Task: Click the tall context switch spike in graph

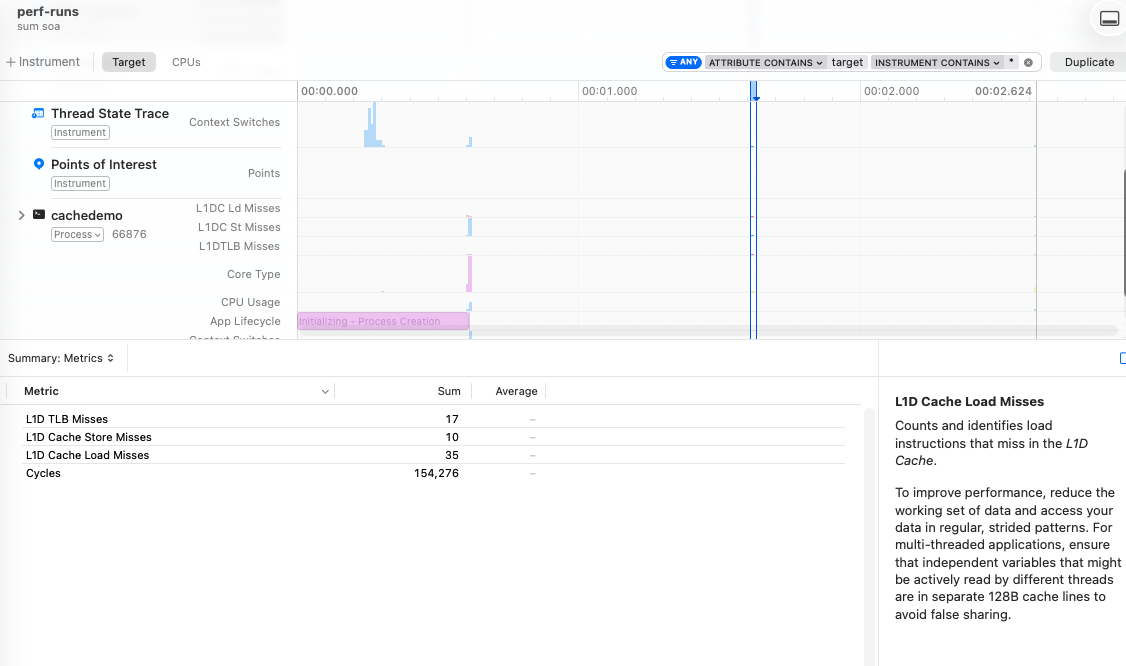Action: [373, 124]
